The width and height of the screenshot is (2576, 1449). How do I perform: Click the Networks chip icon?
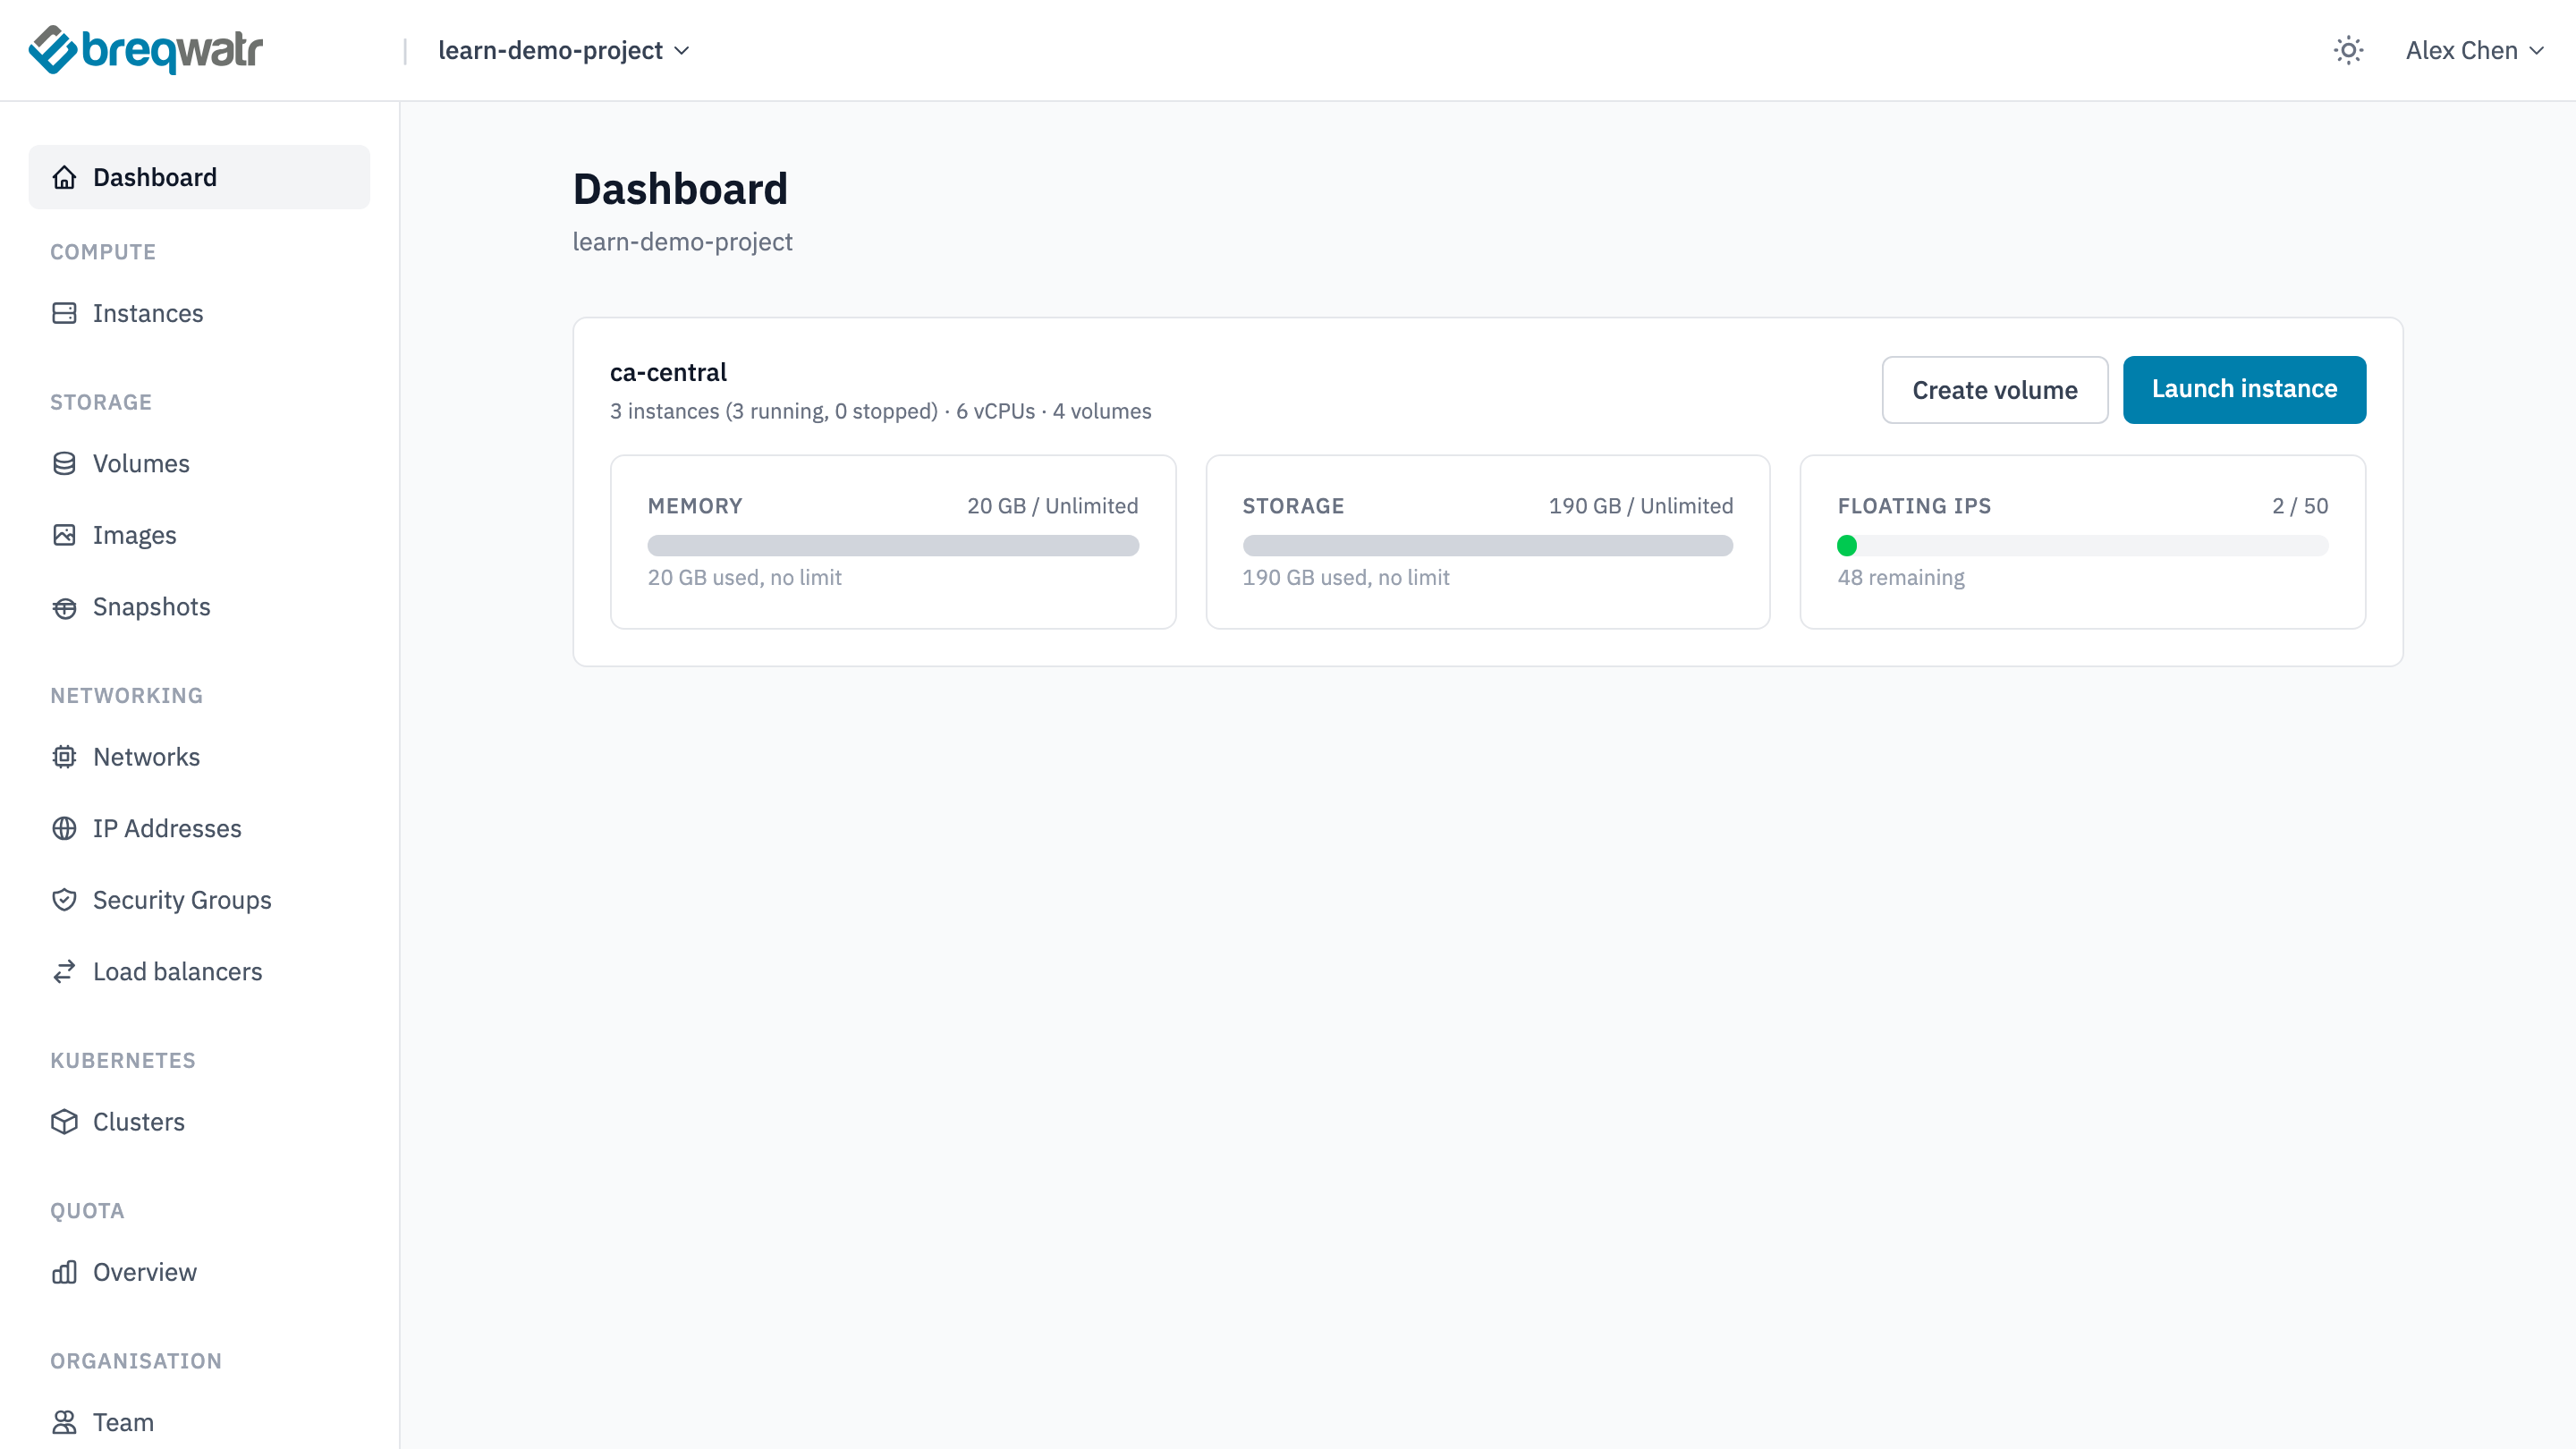pyautogui.click(x=64, y=757)
